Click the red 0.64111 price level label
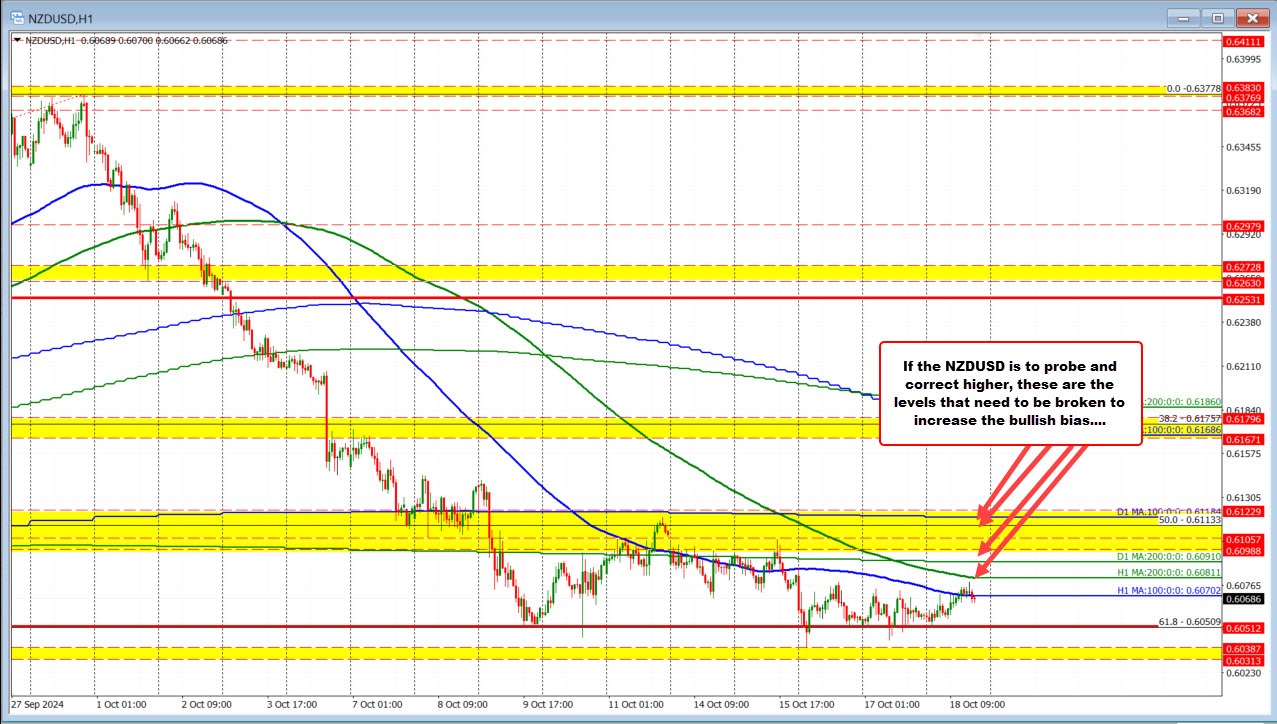 coord(1244,44)
